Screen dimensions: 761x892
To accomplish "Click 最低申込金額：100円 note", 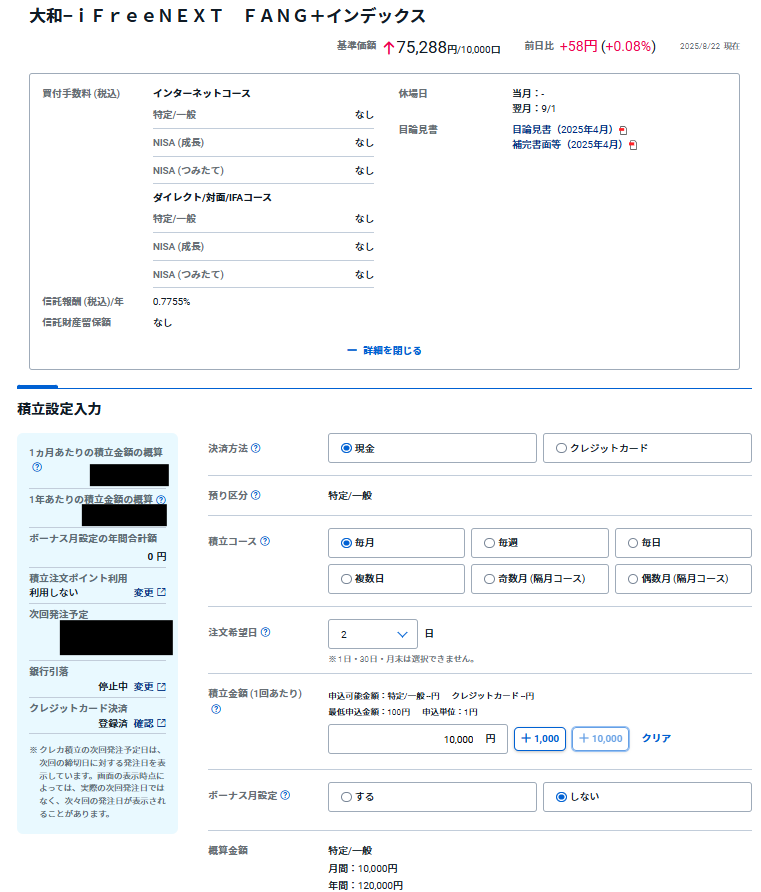I will 369,712.
